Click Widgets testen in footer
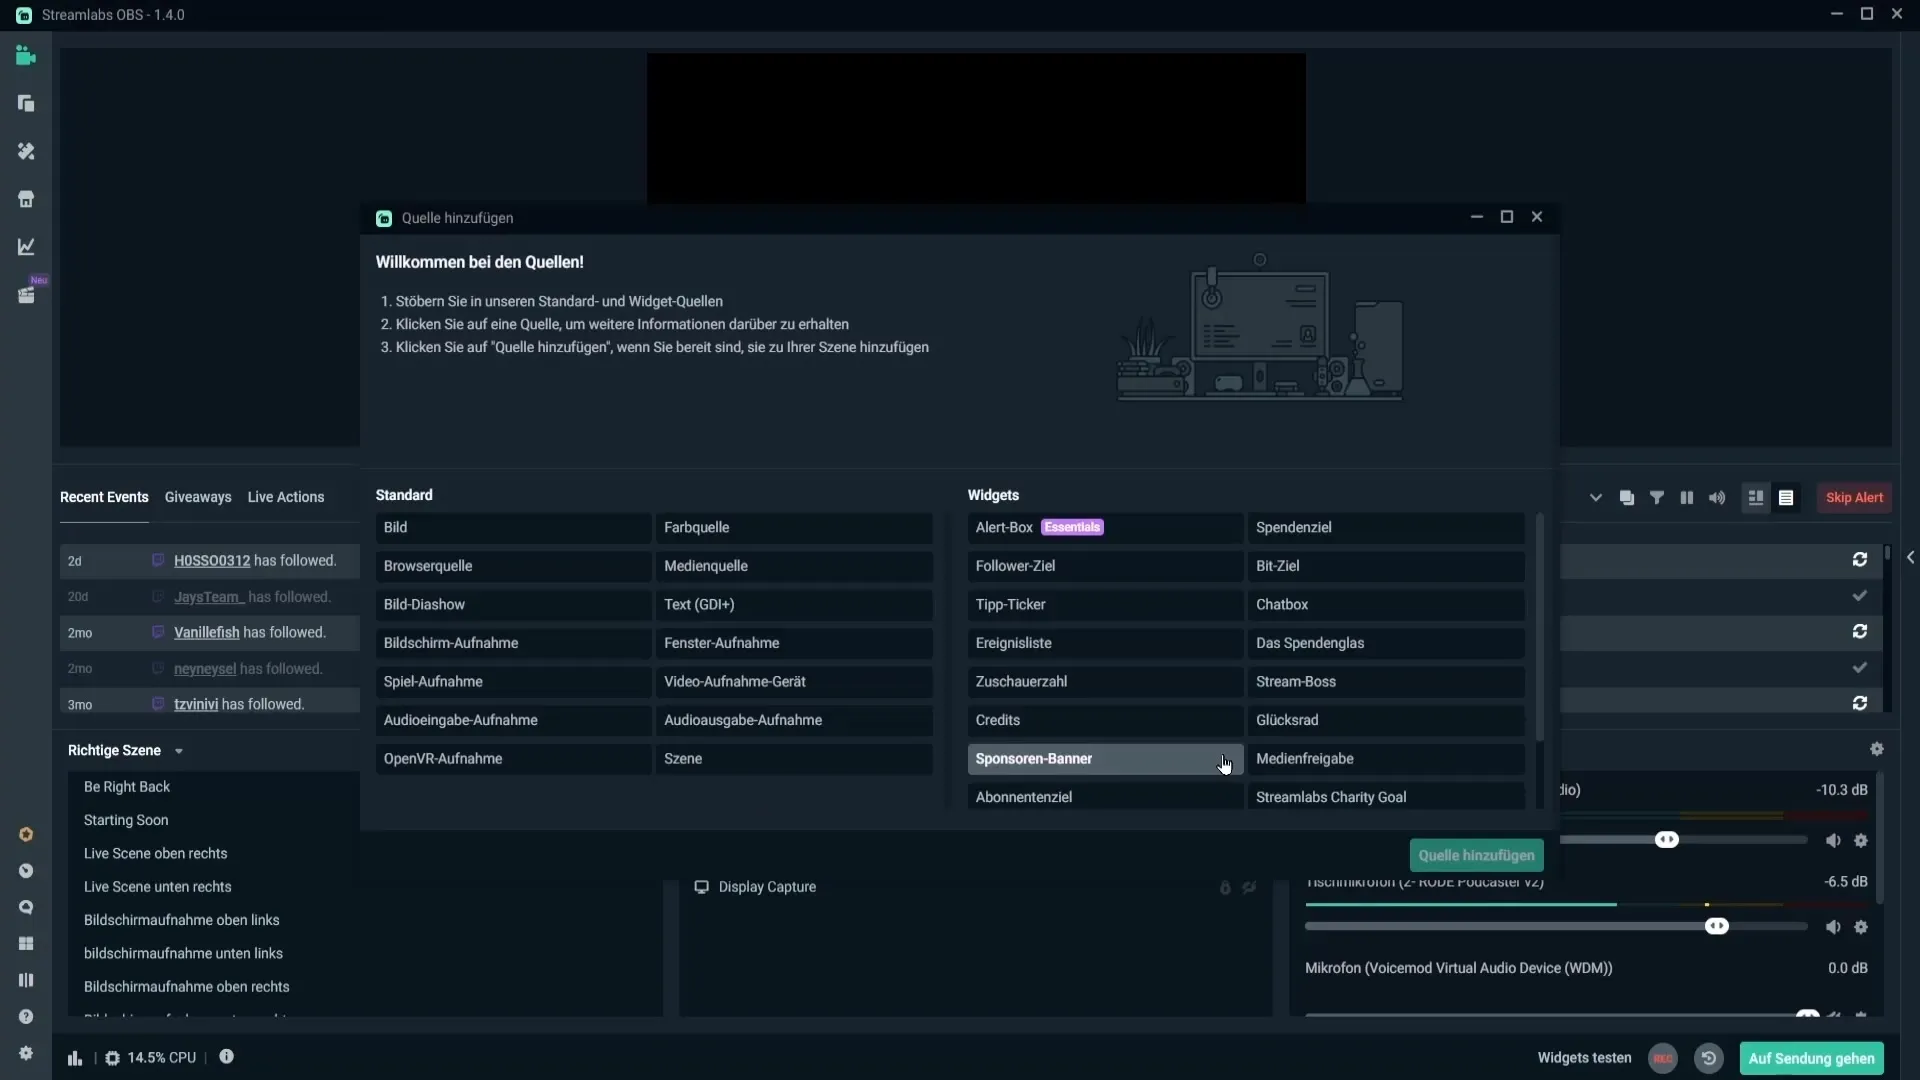 pyautogui.click(x=1584, y=1058)
